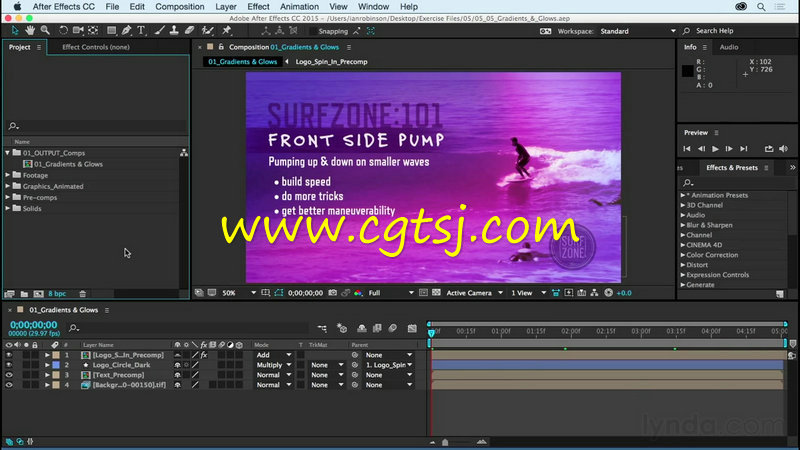Open the Composition menu

[180, 7]
